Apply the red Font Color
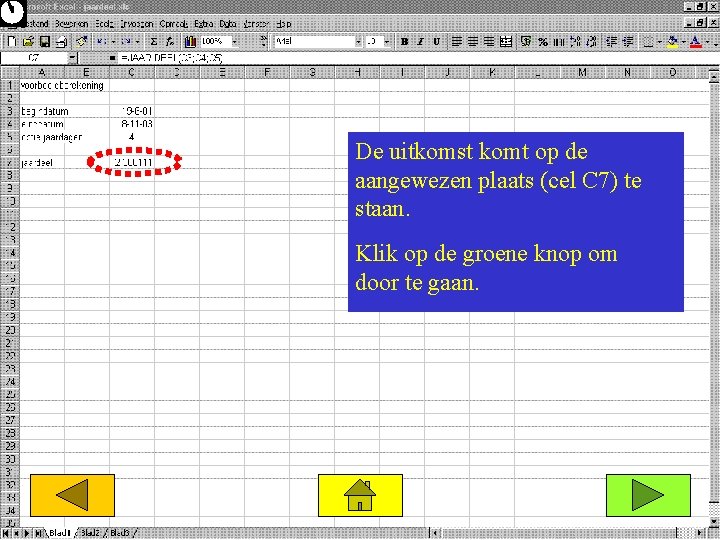 696,42
